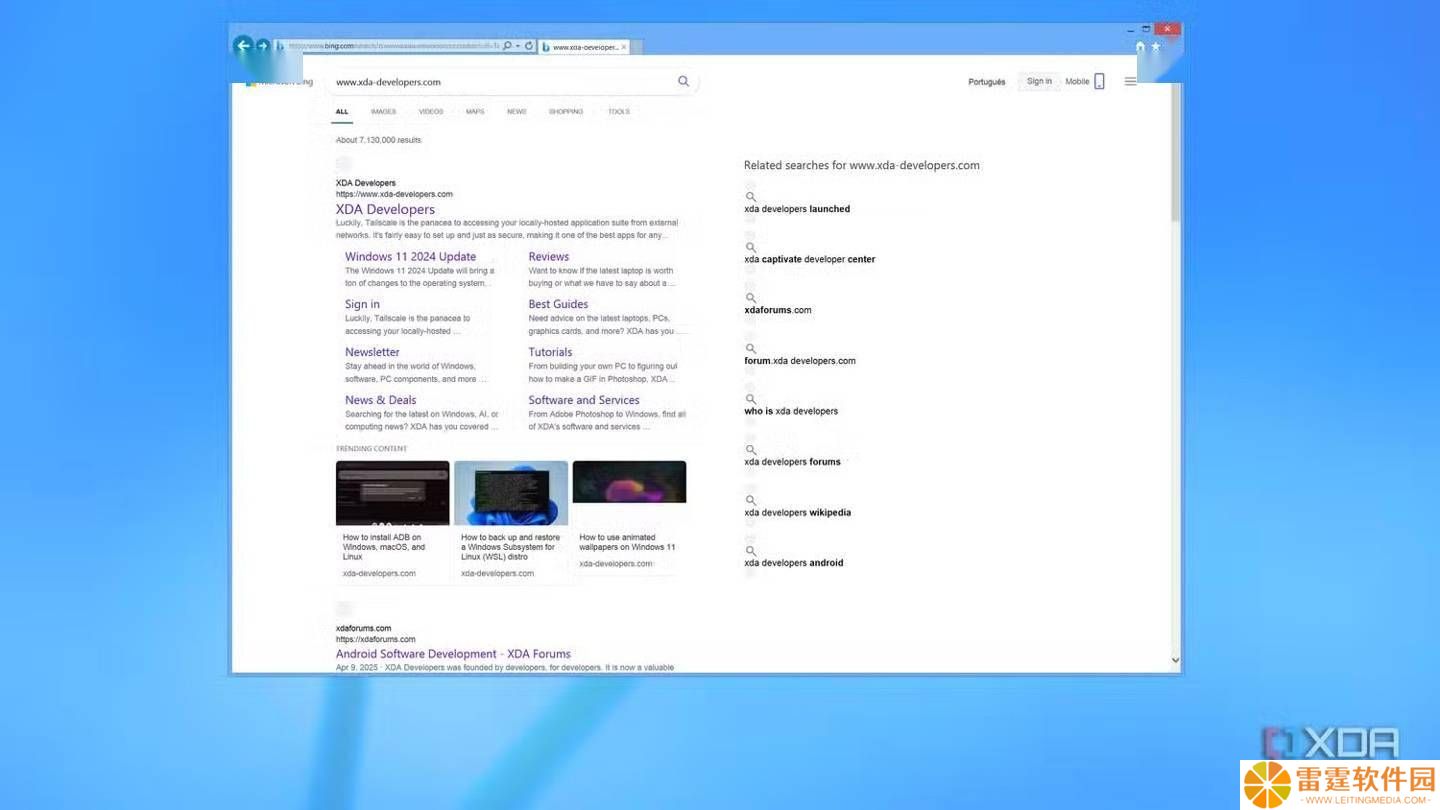Click magnifier icon above xdaforums.com suggestion
The image size is (1440, 810).
[751, 298]
